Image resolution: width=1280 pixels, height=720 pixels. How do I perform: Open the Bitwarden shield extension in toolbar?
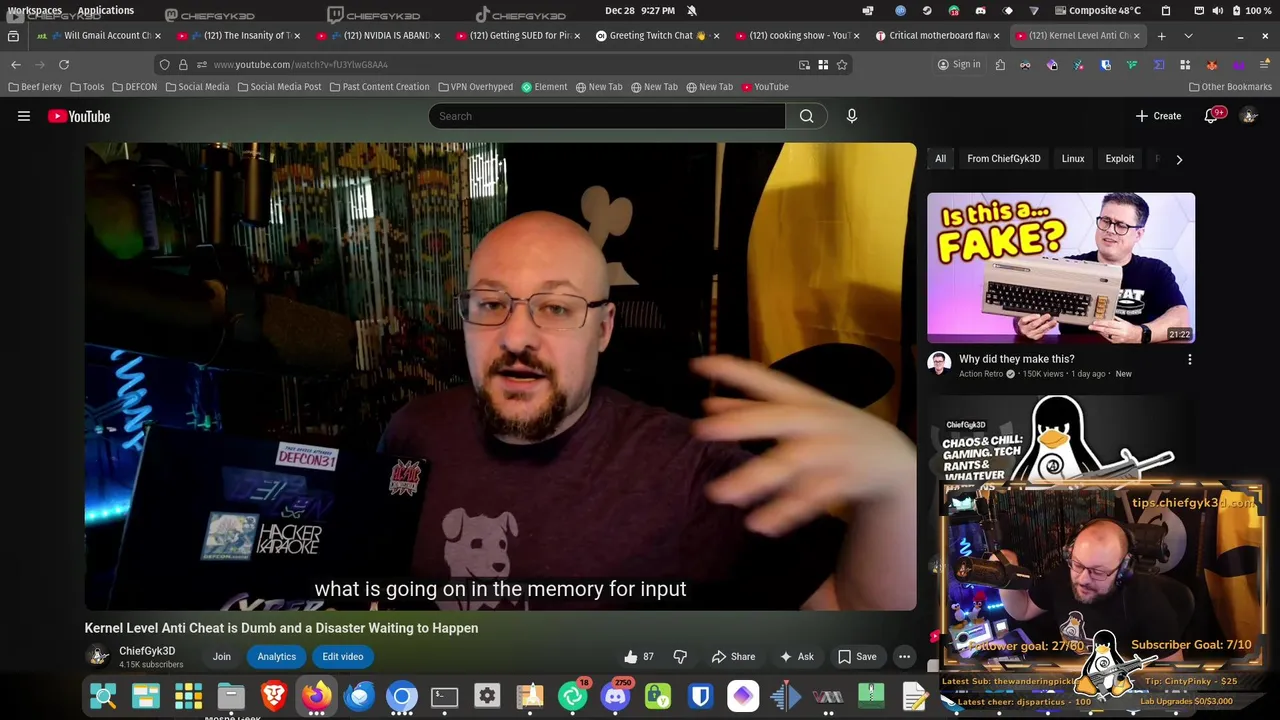[1105, 64]
